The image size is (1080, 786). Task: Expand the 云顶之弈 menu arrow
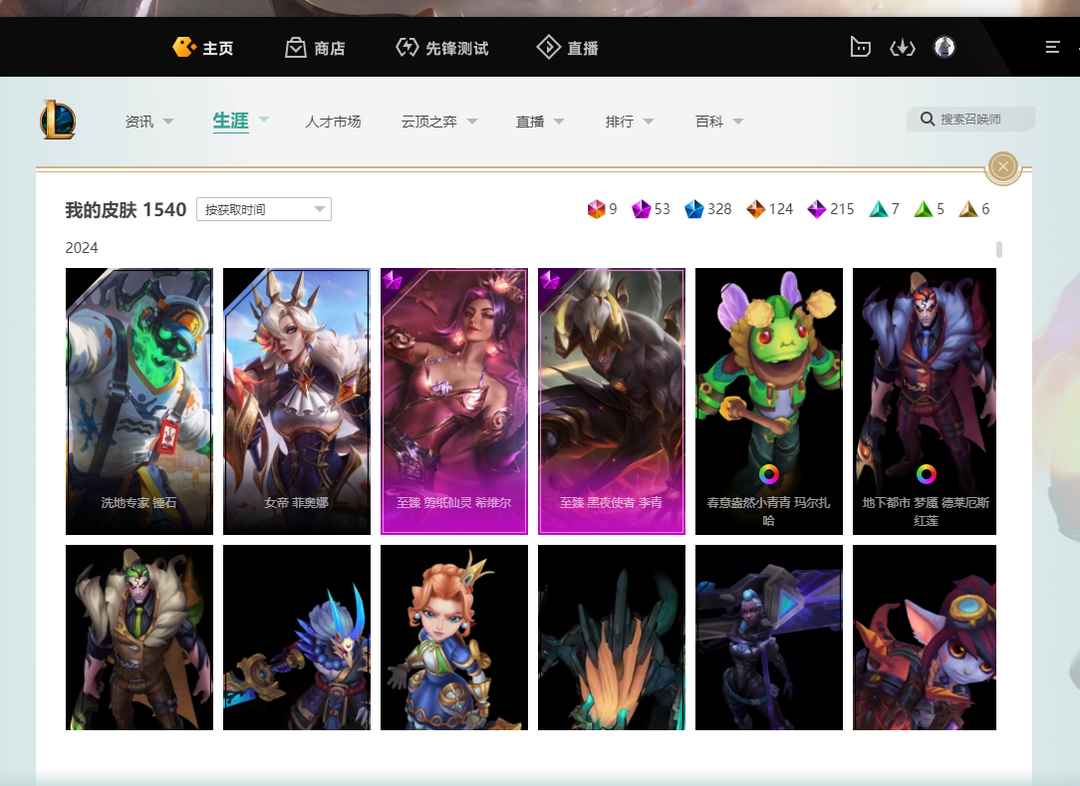[472, 121]
